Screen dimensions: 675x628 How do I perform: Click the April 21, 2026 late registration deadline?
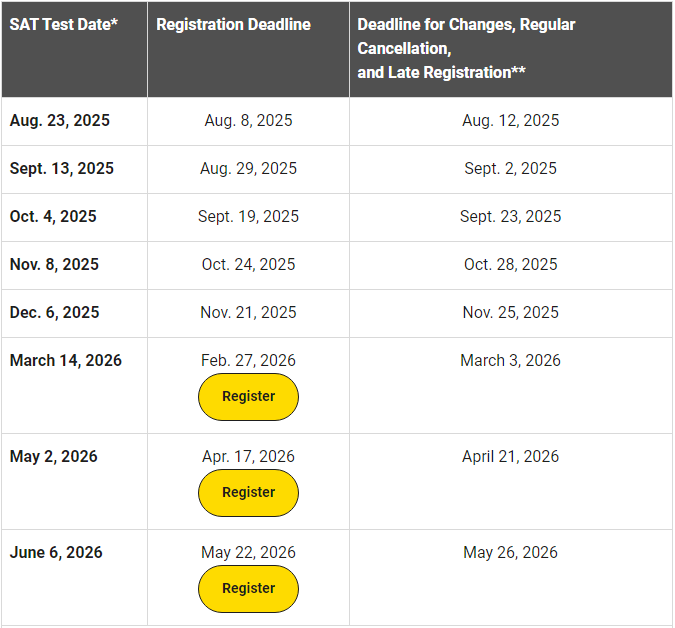tap(510, 456)
